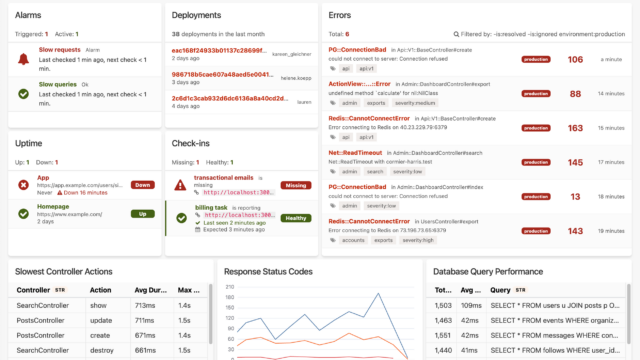640x360 pixels.
Task: Click the STR badge beside Controller header
Action: pos(60,290)
